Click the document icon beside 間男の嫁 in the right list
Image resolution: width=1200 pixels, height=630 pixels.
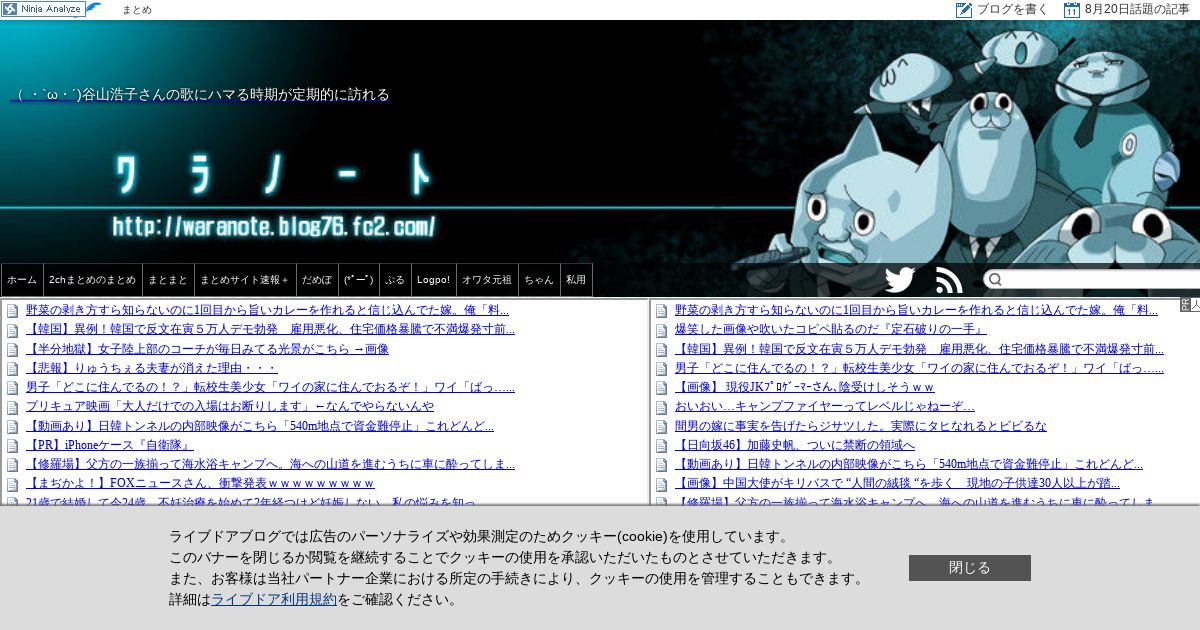coord(662,426)
